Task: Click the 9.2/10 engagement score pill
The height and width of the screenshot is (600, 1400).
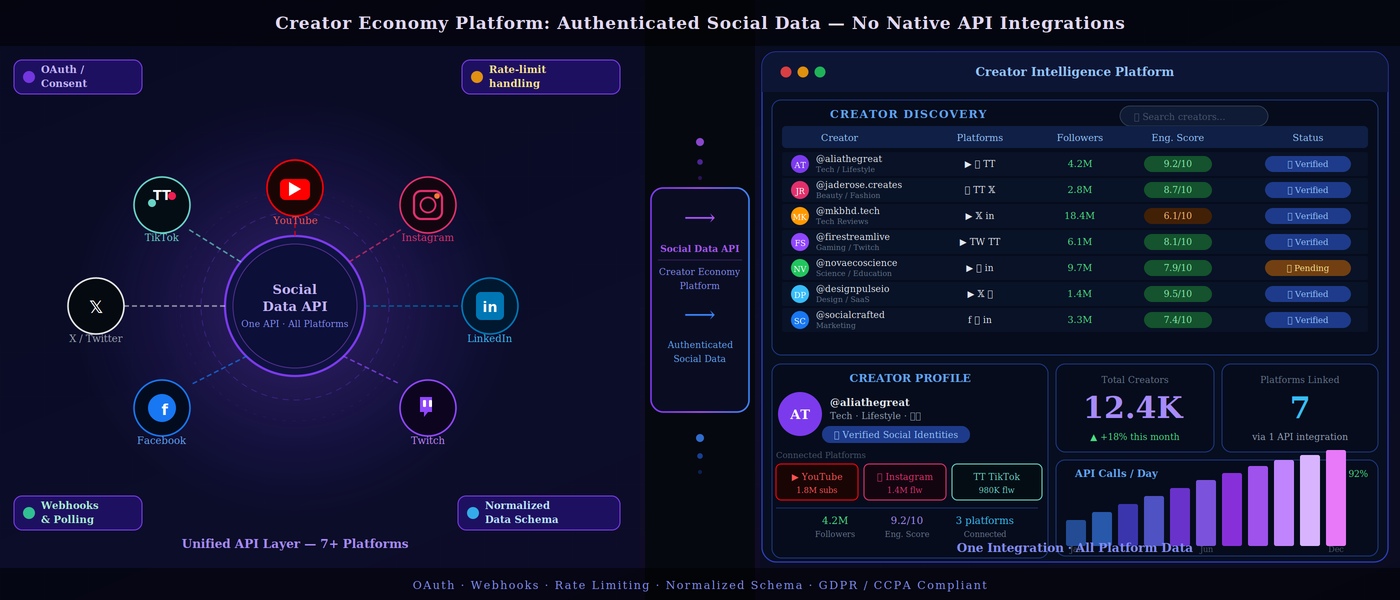Action: 1178,164
